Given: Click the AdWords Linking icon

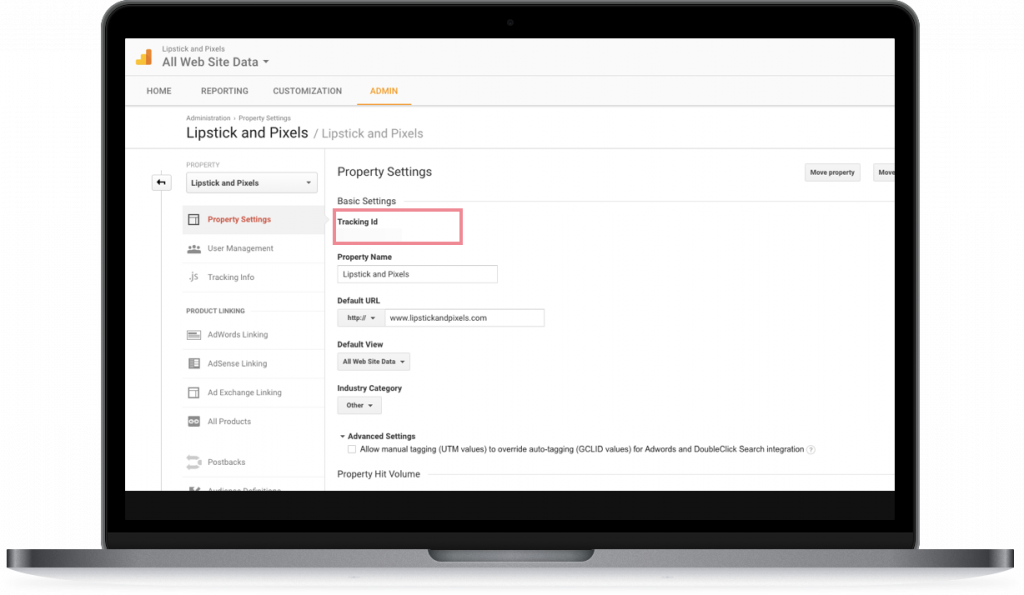Looking at the screenshot, I should pos(194,335).
